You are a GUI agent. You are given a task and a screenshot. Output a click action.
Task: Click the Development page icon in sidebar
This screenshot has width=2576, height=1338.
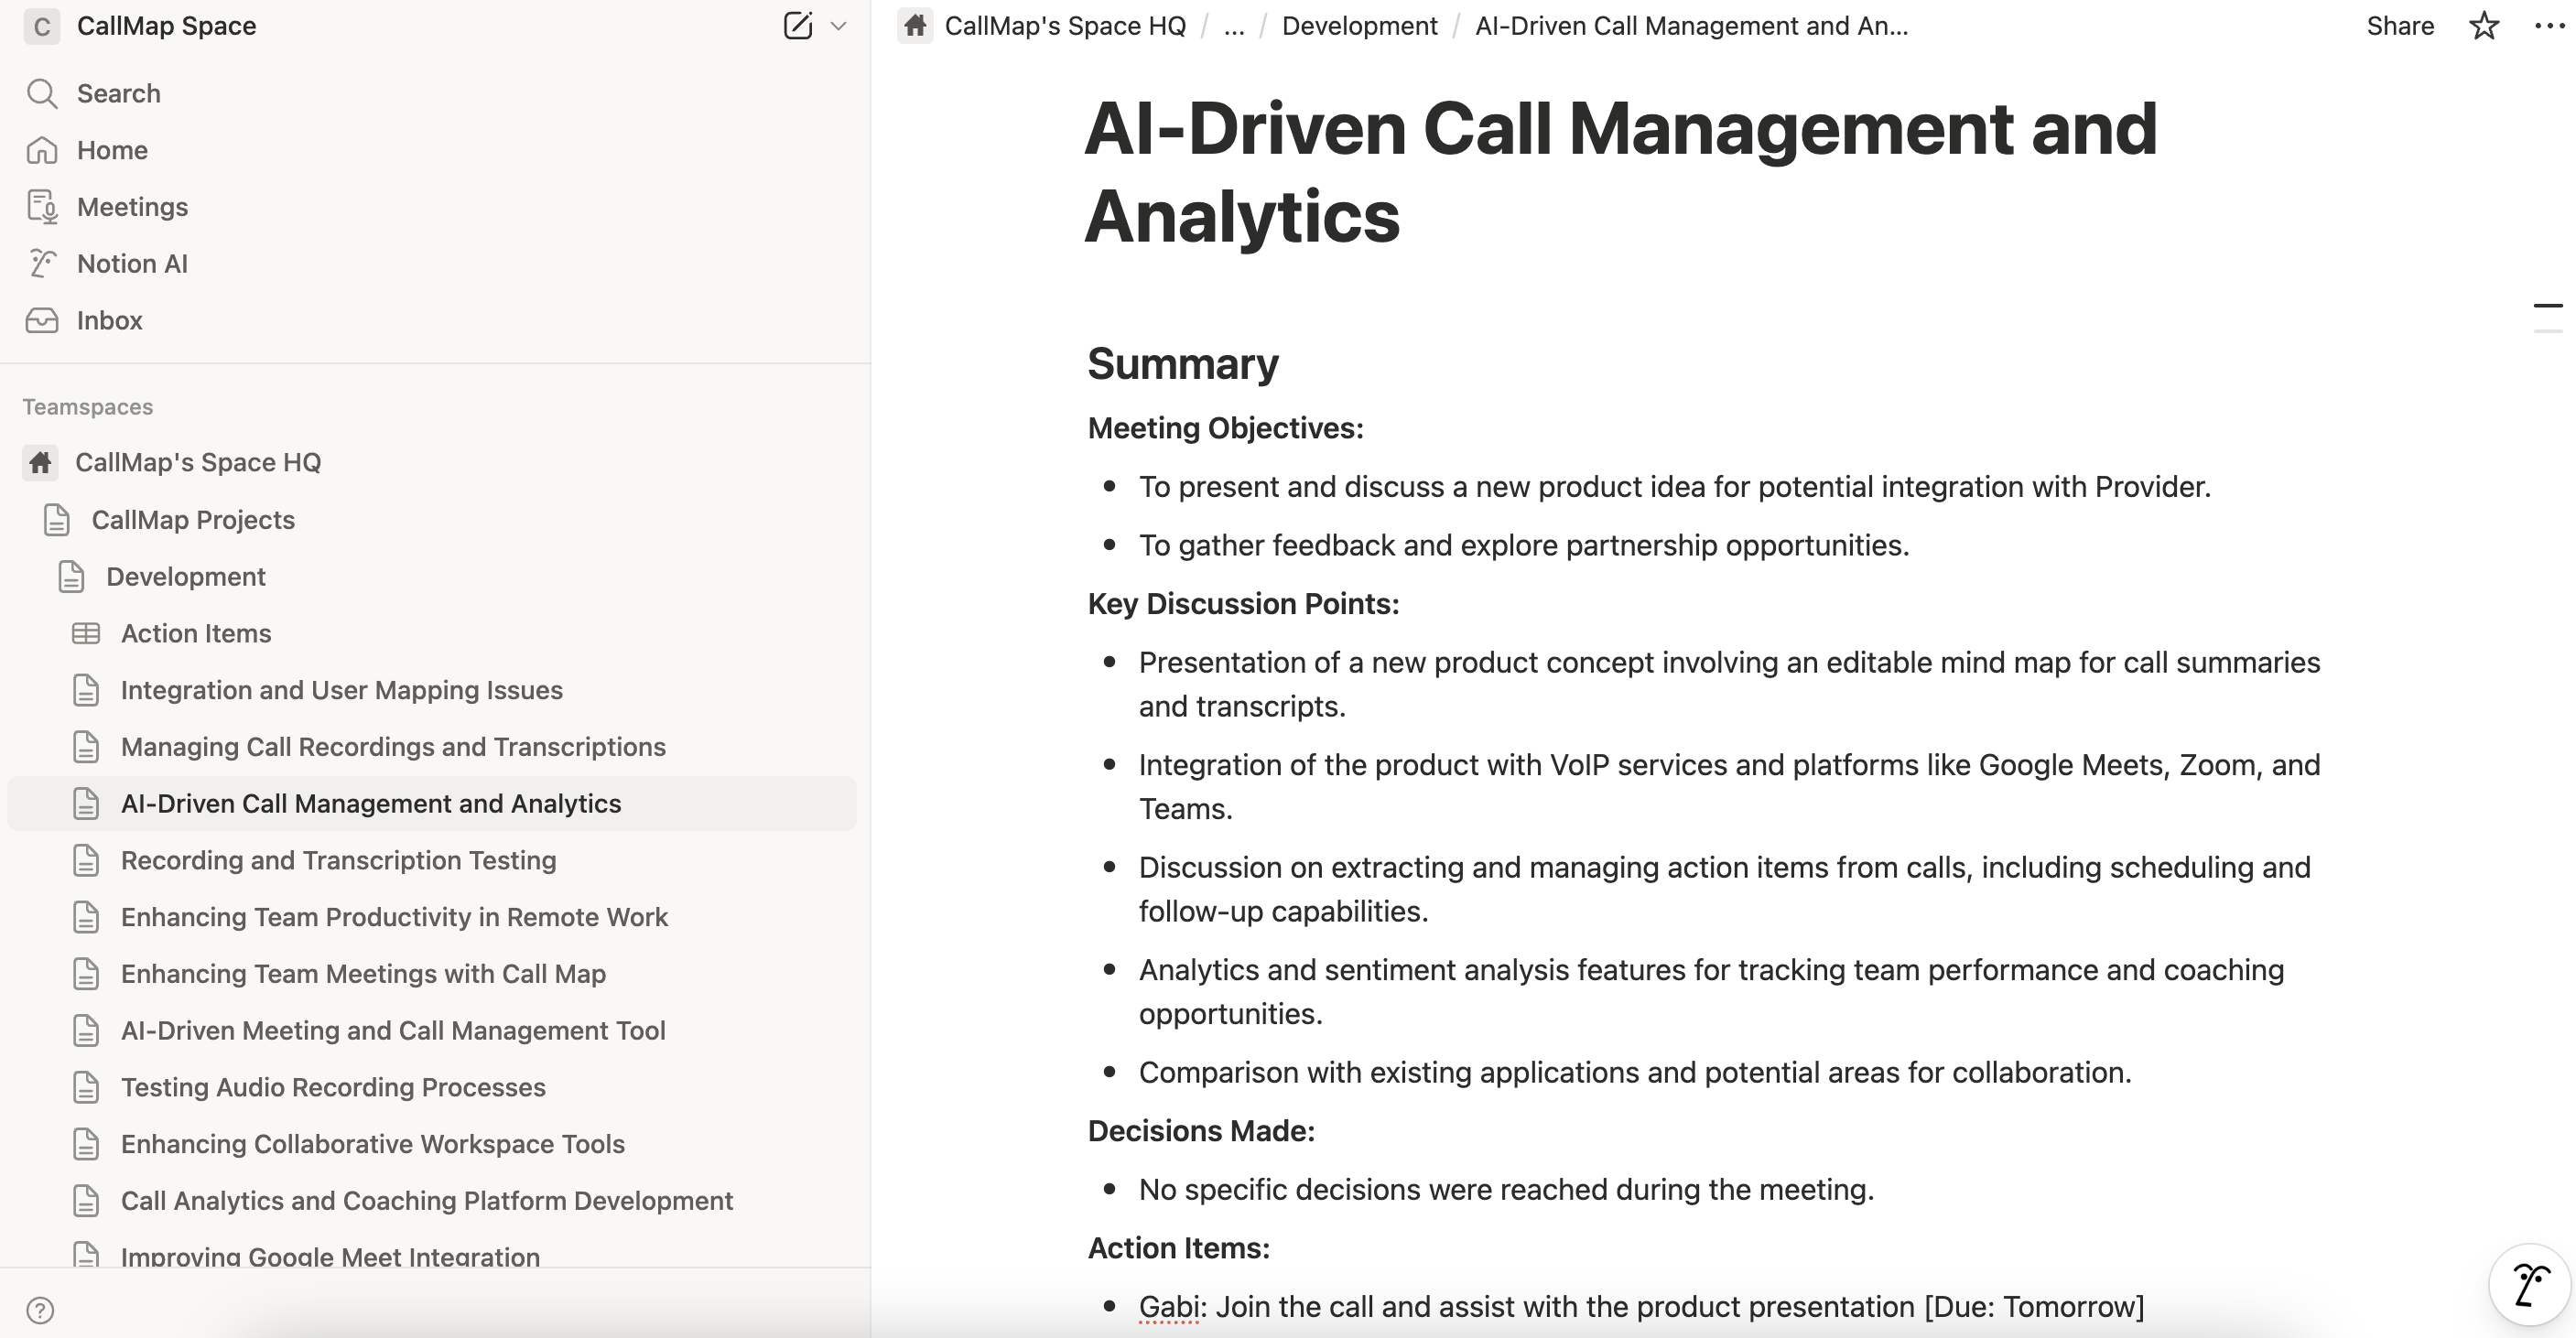[x=71, y=577]
